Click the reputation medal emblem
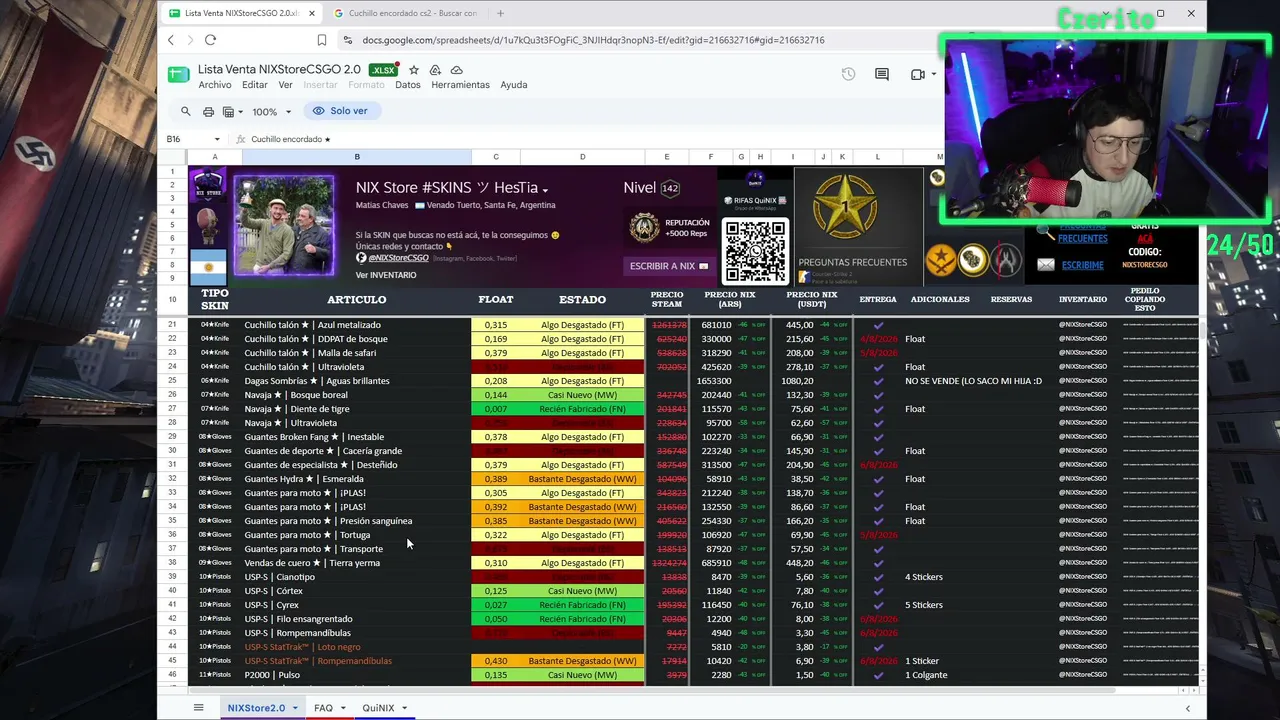Image resolution: width=1280 pixels, height=720 pixels. 644,228
